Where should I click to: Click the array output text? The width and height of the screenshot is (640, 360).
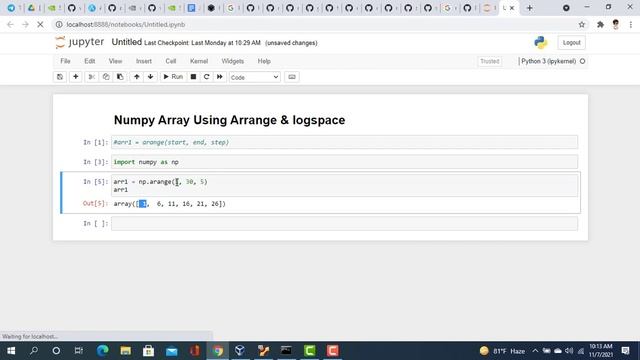pyautogui.click(x=169, y=203)
